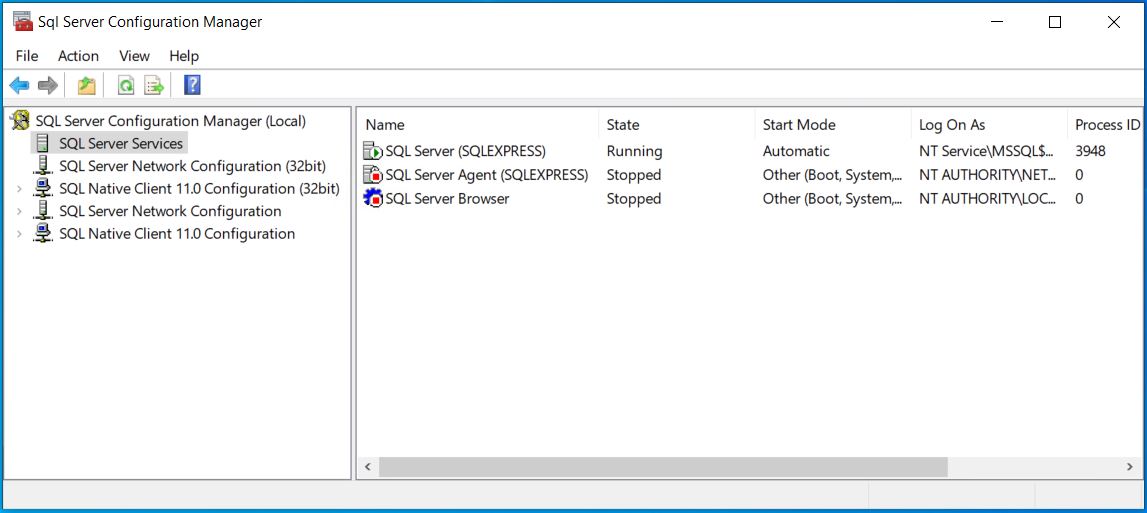Image resolution: width=1147 pixels, height=513 pixels.
Task: Select the SQL Server Browser service icon
Action: pyautogui.click(x=372, y=198)
